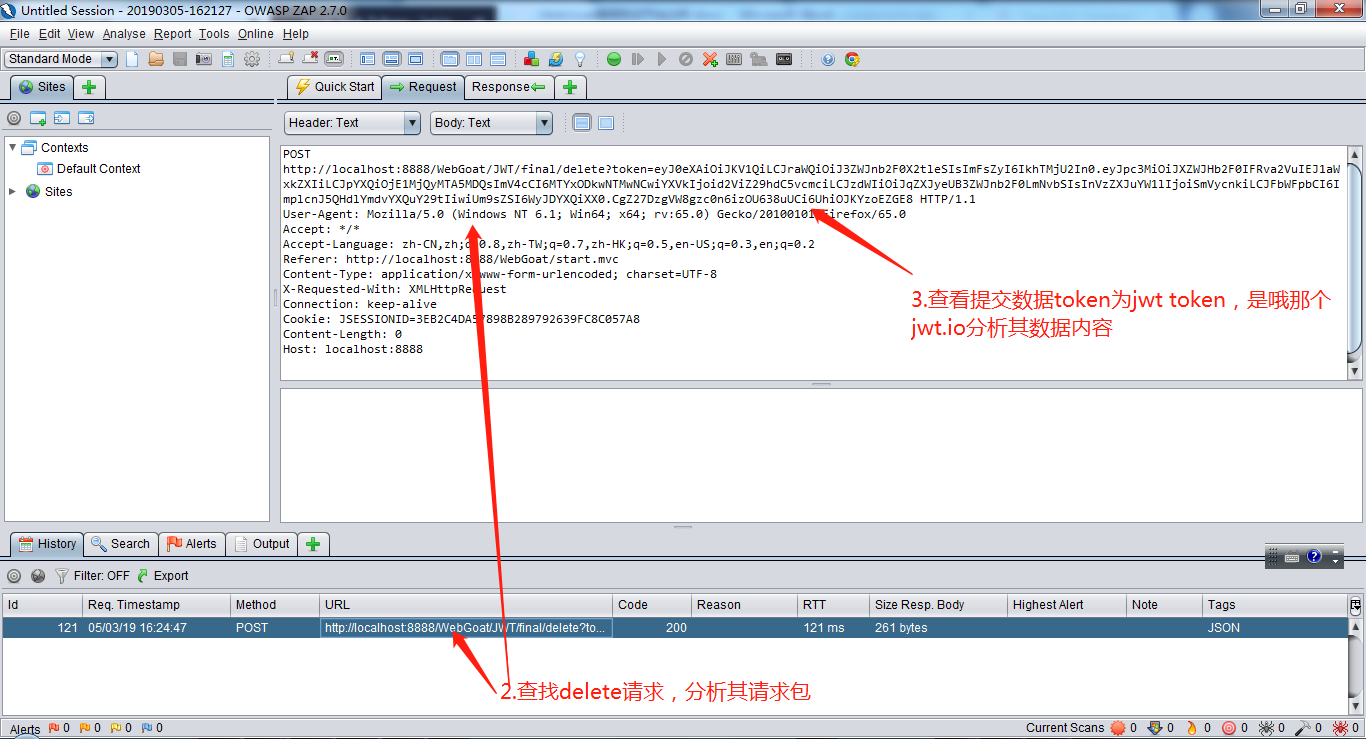Switch to the Output tab
This screenshot has height=739, width=1366.
tap(261, 544)
